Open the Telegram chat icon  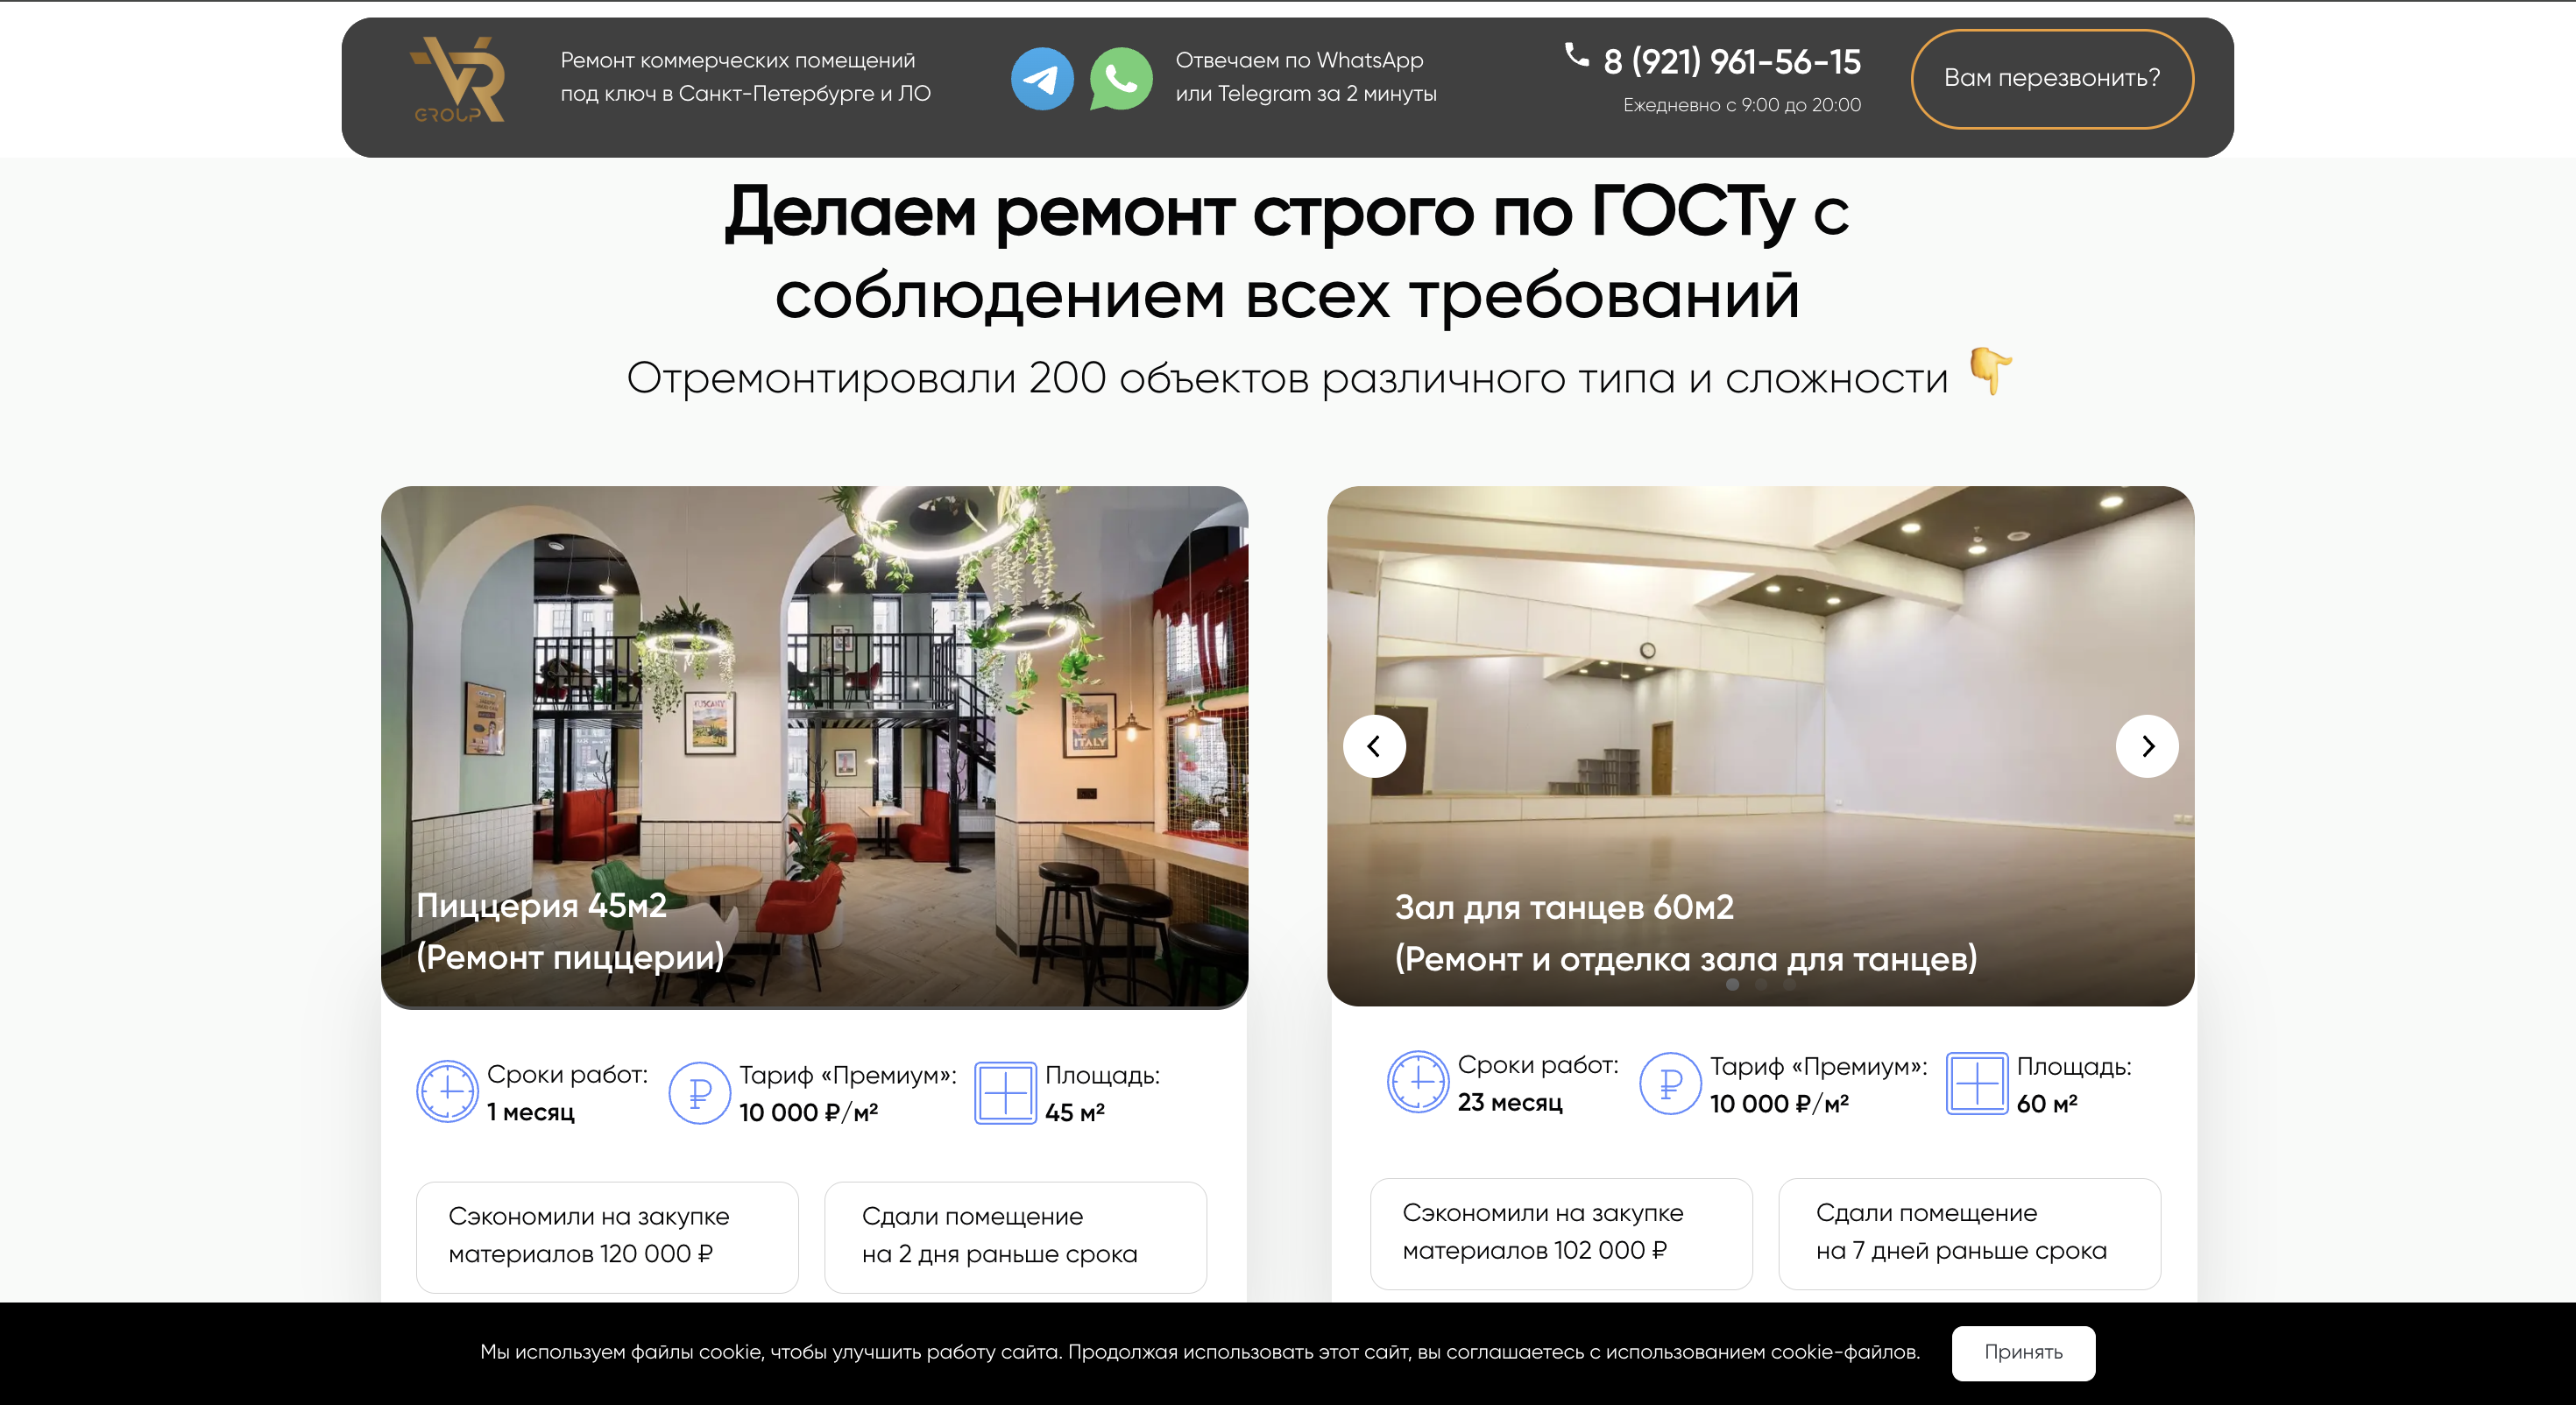(1041, 78)
